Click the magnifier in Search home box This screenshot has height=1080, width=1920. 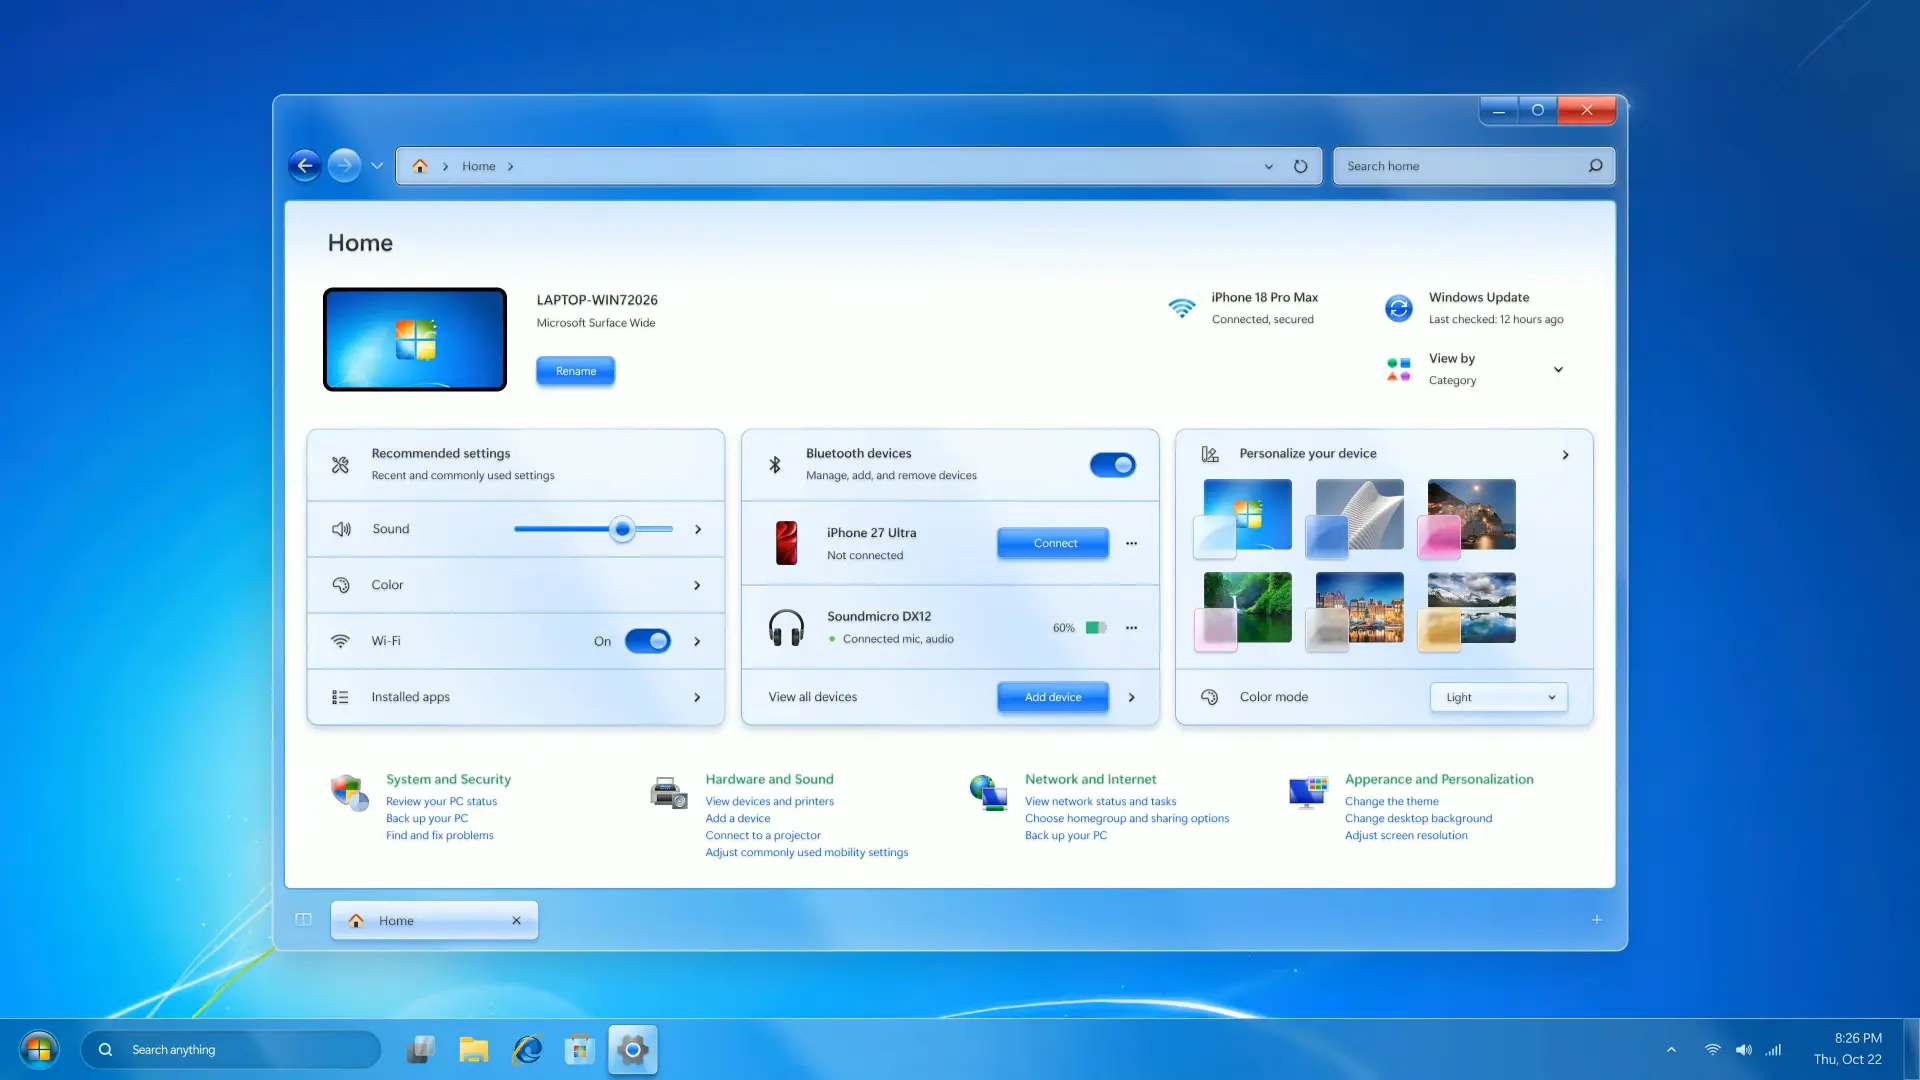(1595, 166)
